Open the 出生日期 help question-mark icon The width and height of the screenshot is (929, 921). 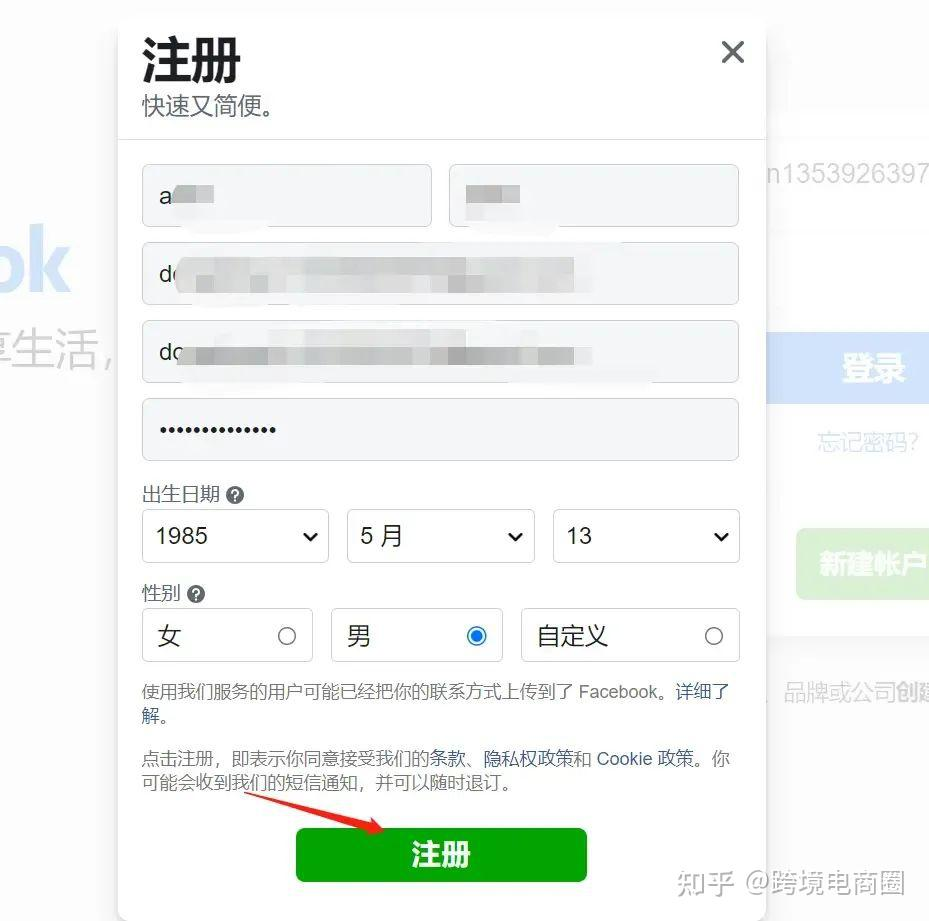click(x=235, y=495)
